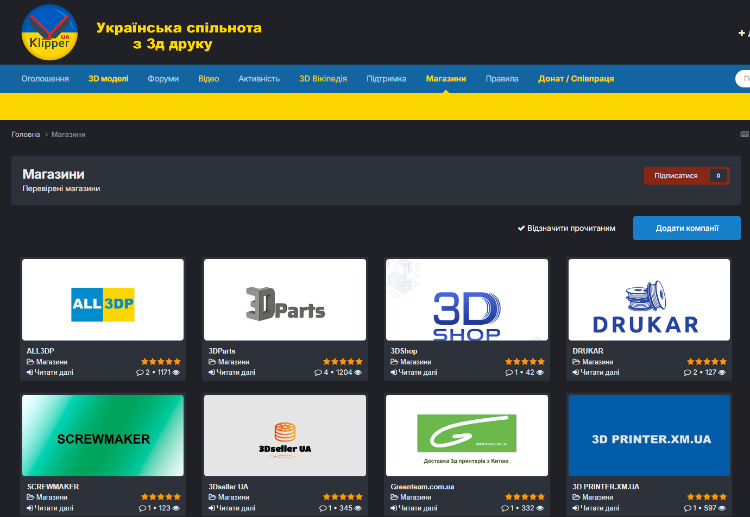750x517 pixels.
Task: Click Магазини category under 3DShop
Action: pyautogui.click(x=416, y=362)
